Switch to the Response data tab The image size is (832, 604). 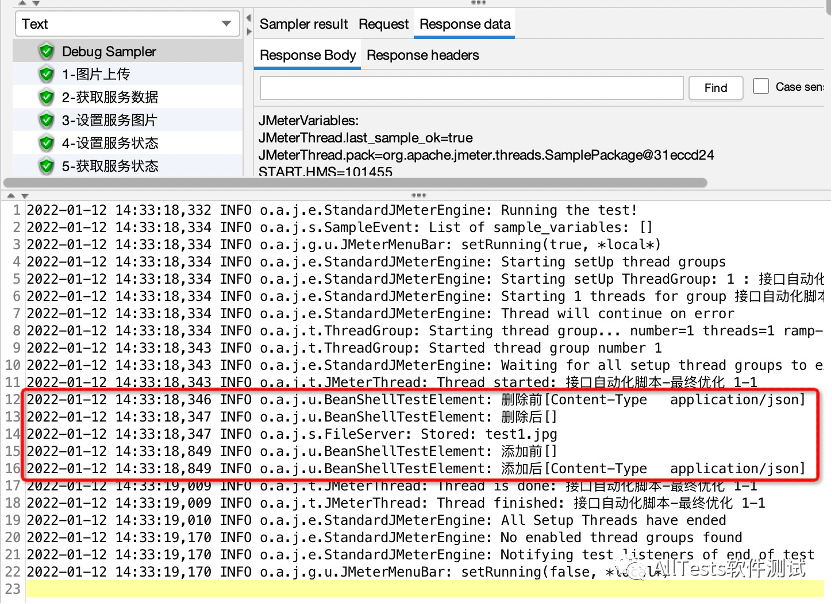[465, 24]
